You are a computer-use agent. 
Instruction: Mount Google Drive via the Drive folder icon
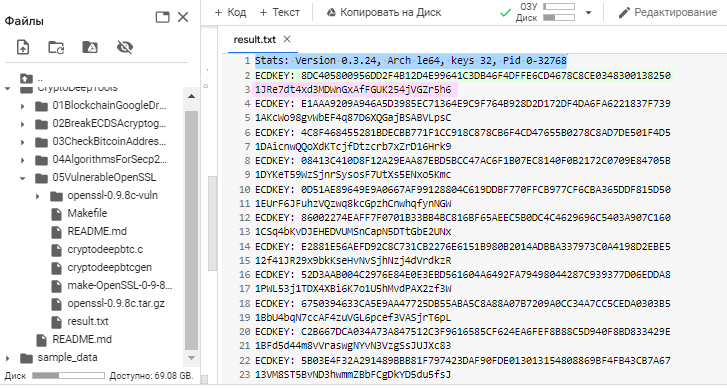[x=90, y=47]
